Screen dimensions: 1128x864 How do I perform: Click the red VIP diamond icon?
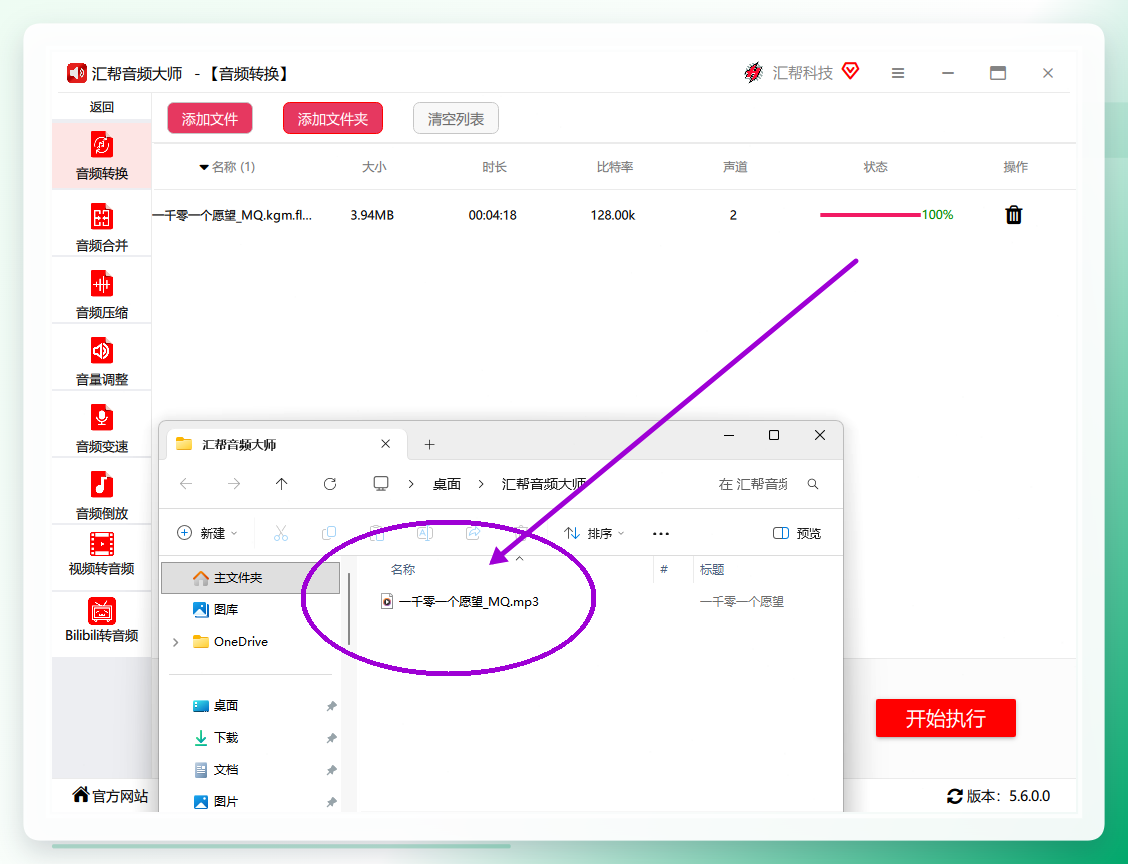pos(850,71)
